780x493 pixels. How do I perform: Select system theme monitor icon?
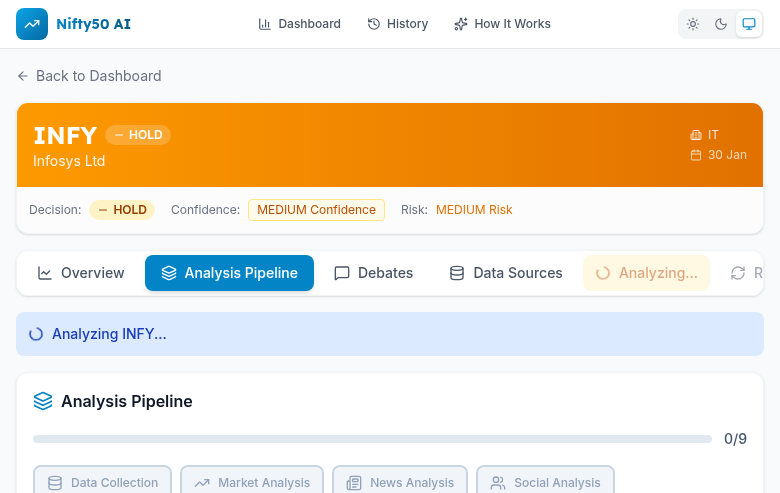[x=748, y=24]
